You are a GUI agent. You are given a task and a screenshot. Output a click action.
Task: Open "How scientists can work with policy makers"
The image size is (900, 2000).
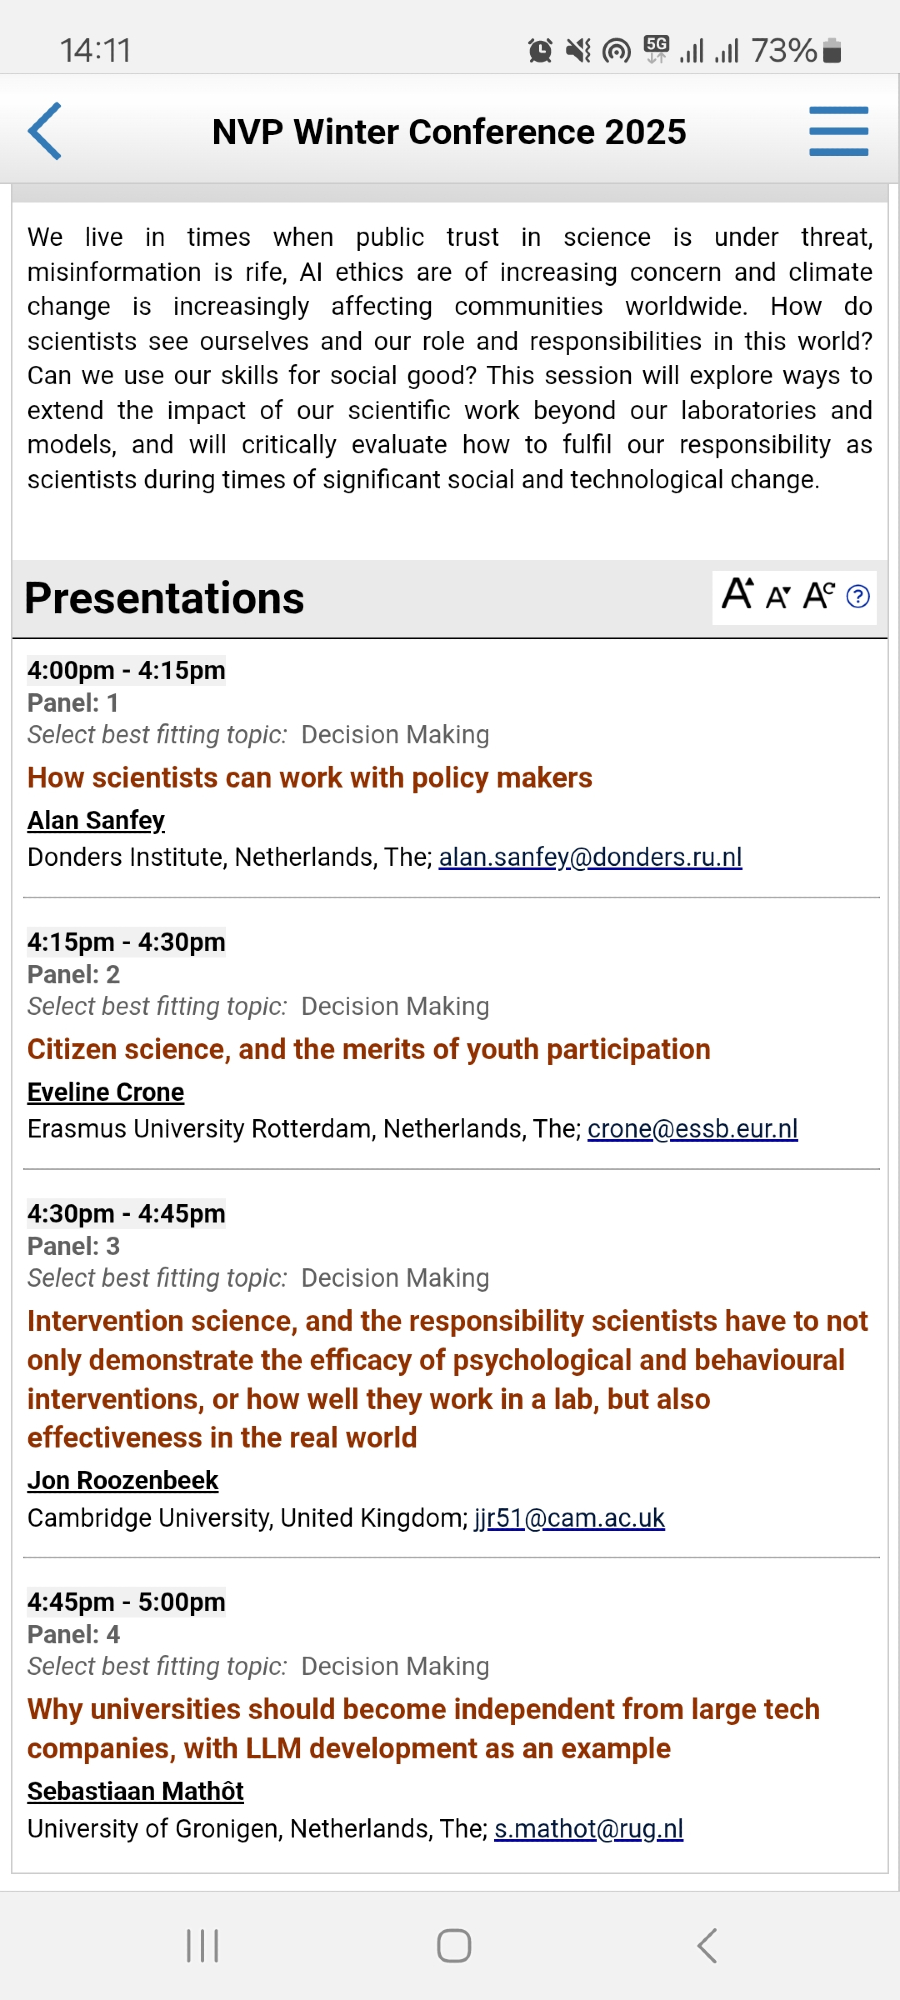(x=310, y=778)
